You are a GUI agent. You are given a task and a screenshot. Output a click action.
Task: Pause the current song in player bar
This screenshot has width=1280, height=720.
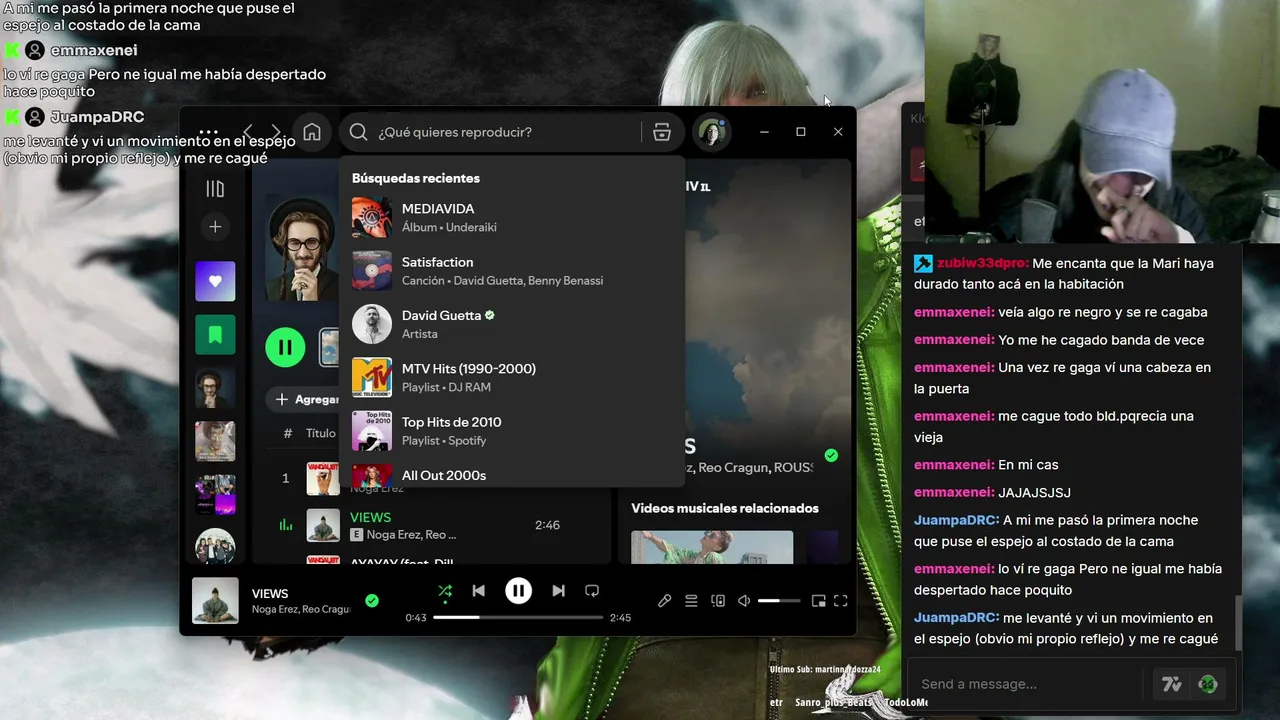518,591
